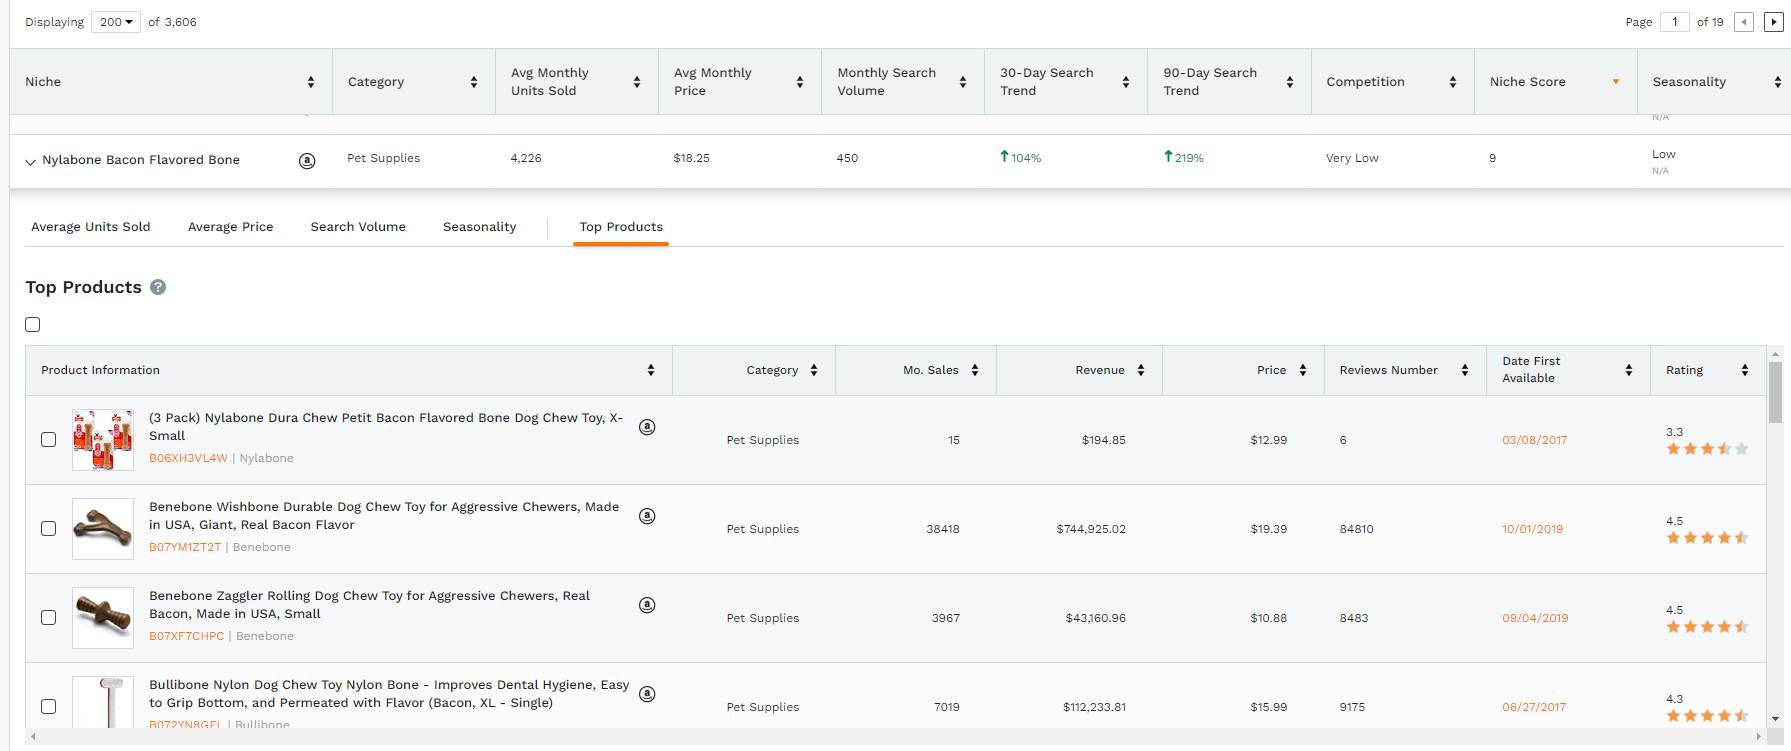
Task: Open Amazon icon for Nylabone Dura Chew 3 Pack
Action: pyautogui.click(x=647, y=427)
